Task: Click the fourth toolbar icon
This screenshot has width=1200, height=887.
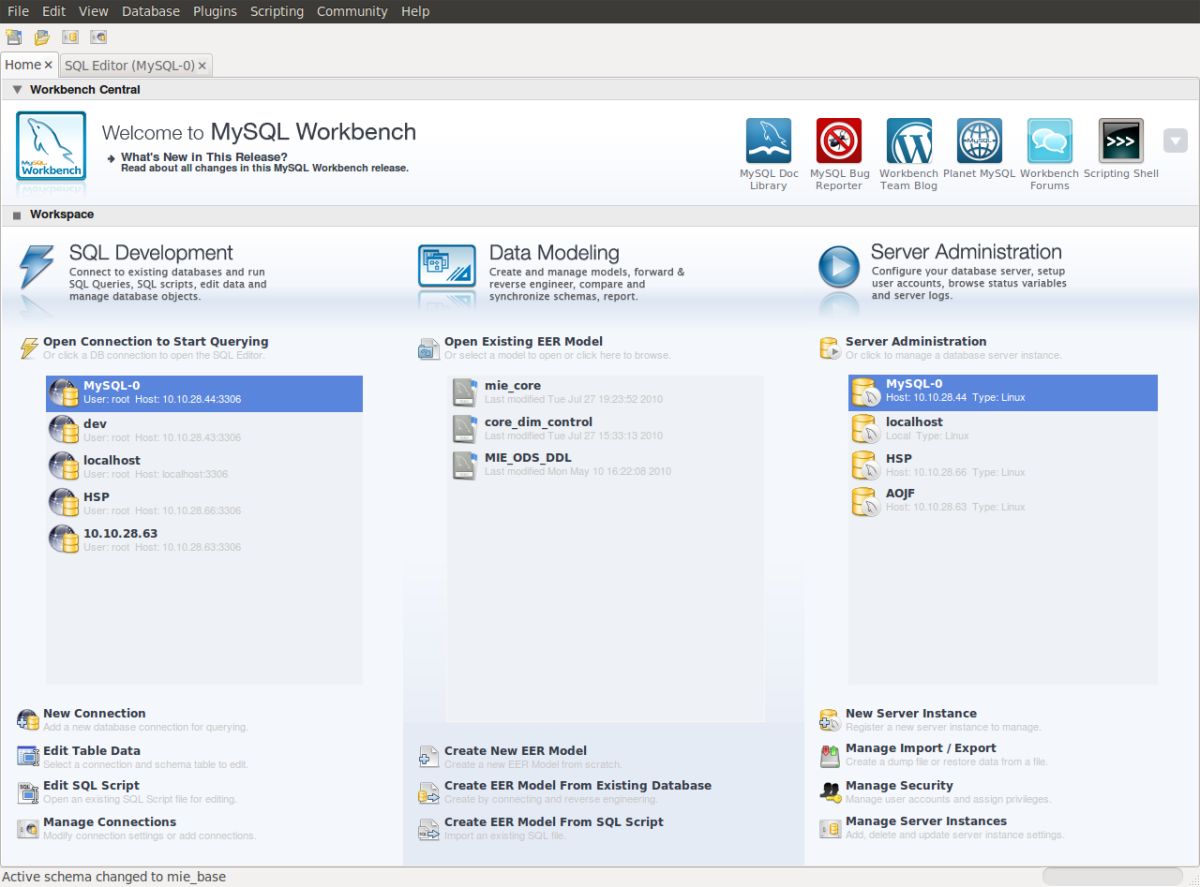Action: (98, 37)
